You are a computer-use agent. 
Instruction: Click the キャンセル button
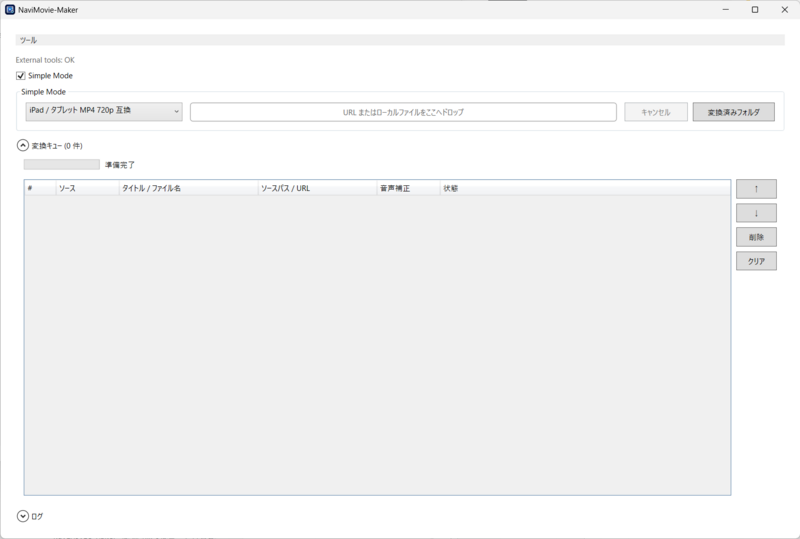click(x=656, y=112)
